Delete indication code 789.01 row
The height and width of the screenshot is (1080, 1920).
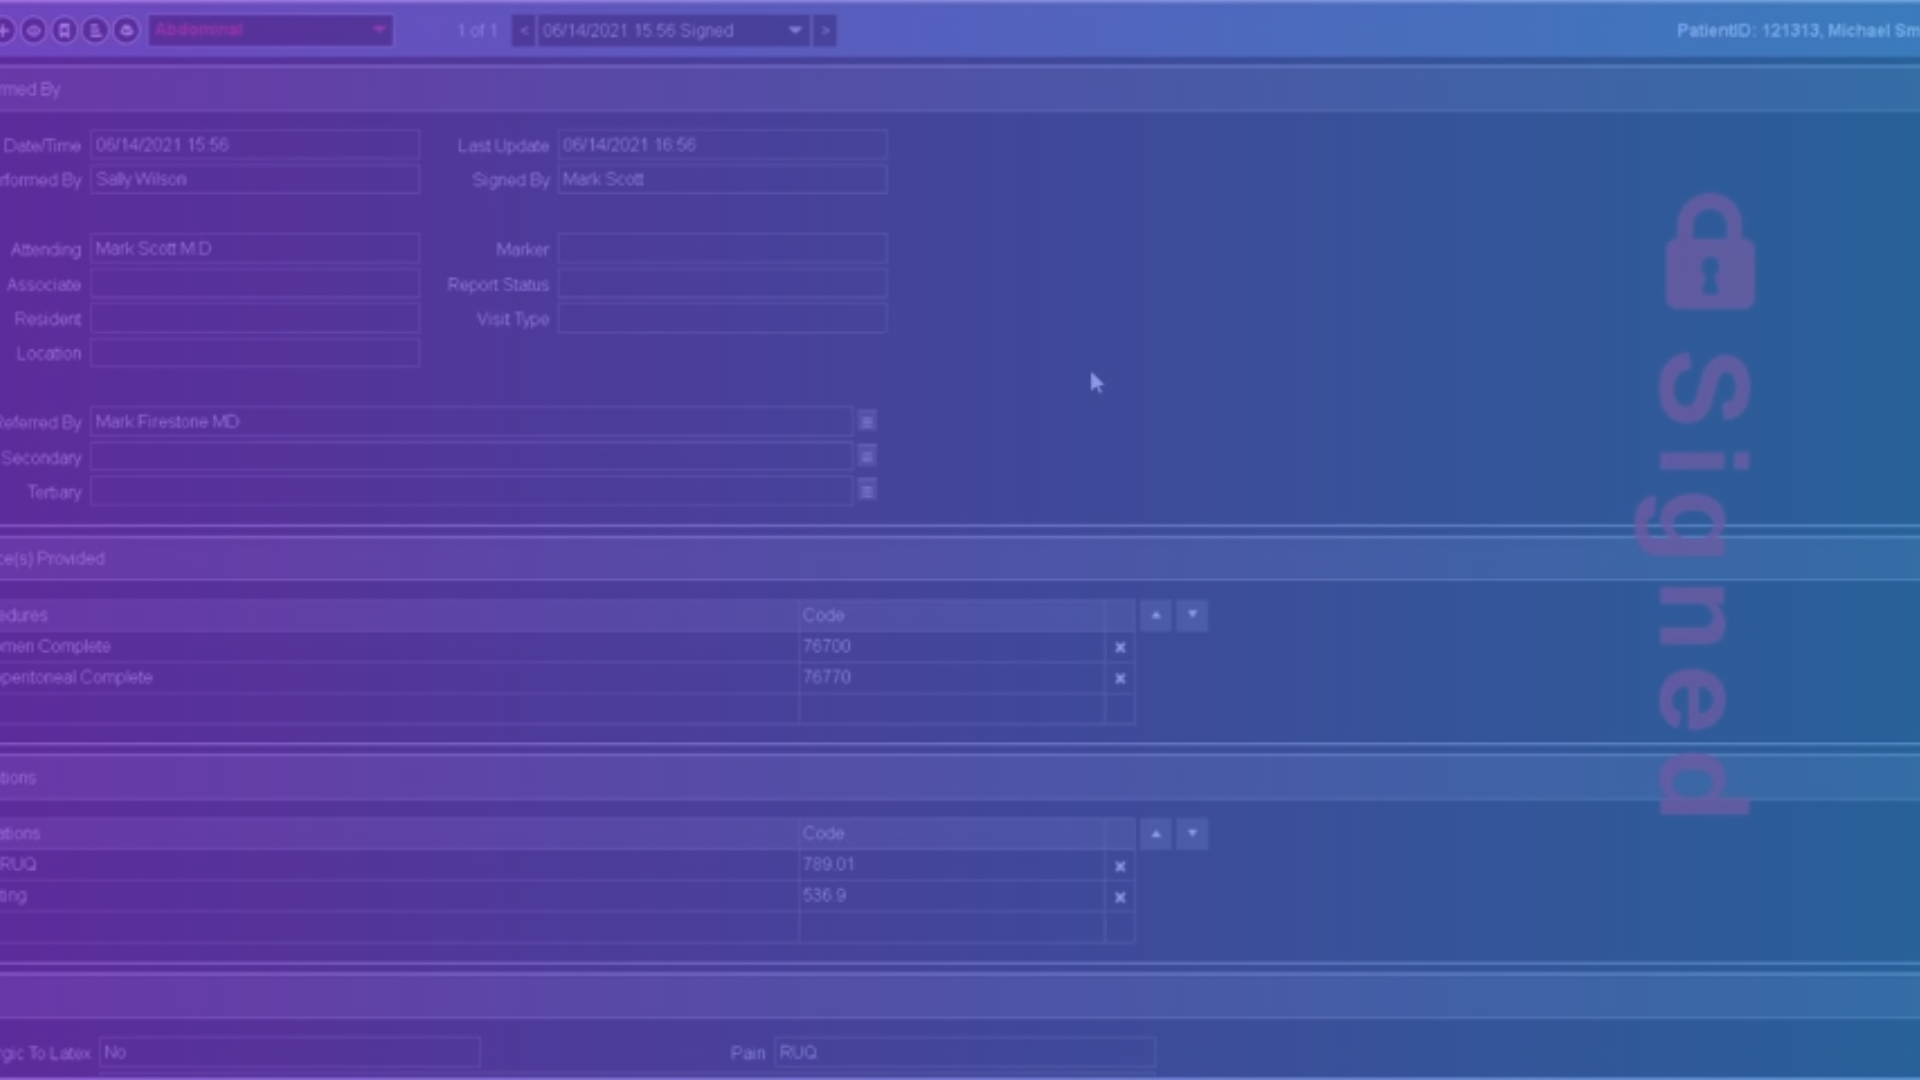tap(1120, 867)
